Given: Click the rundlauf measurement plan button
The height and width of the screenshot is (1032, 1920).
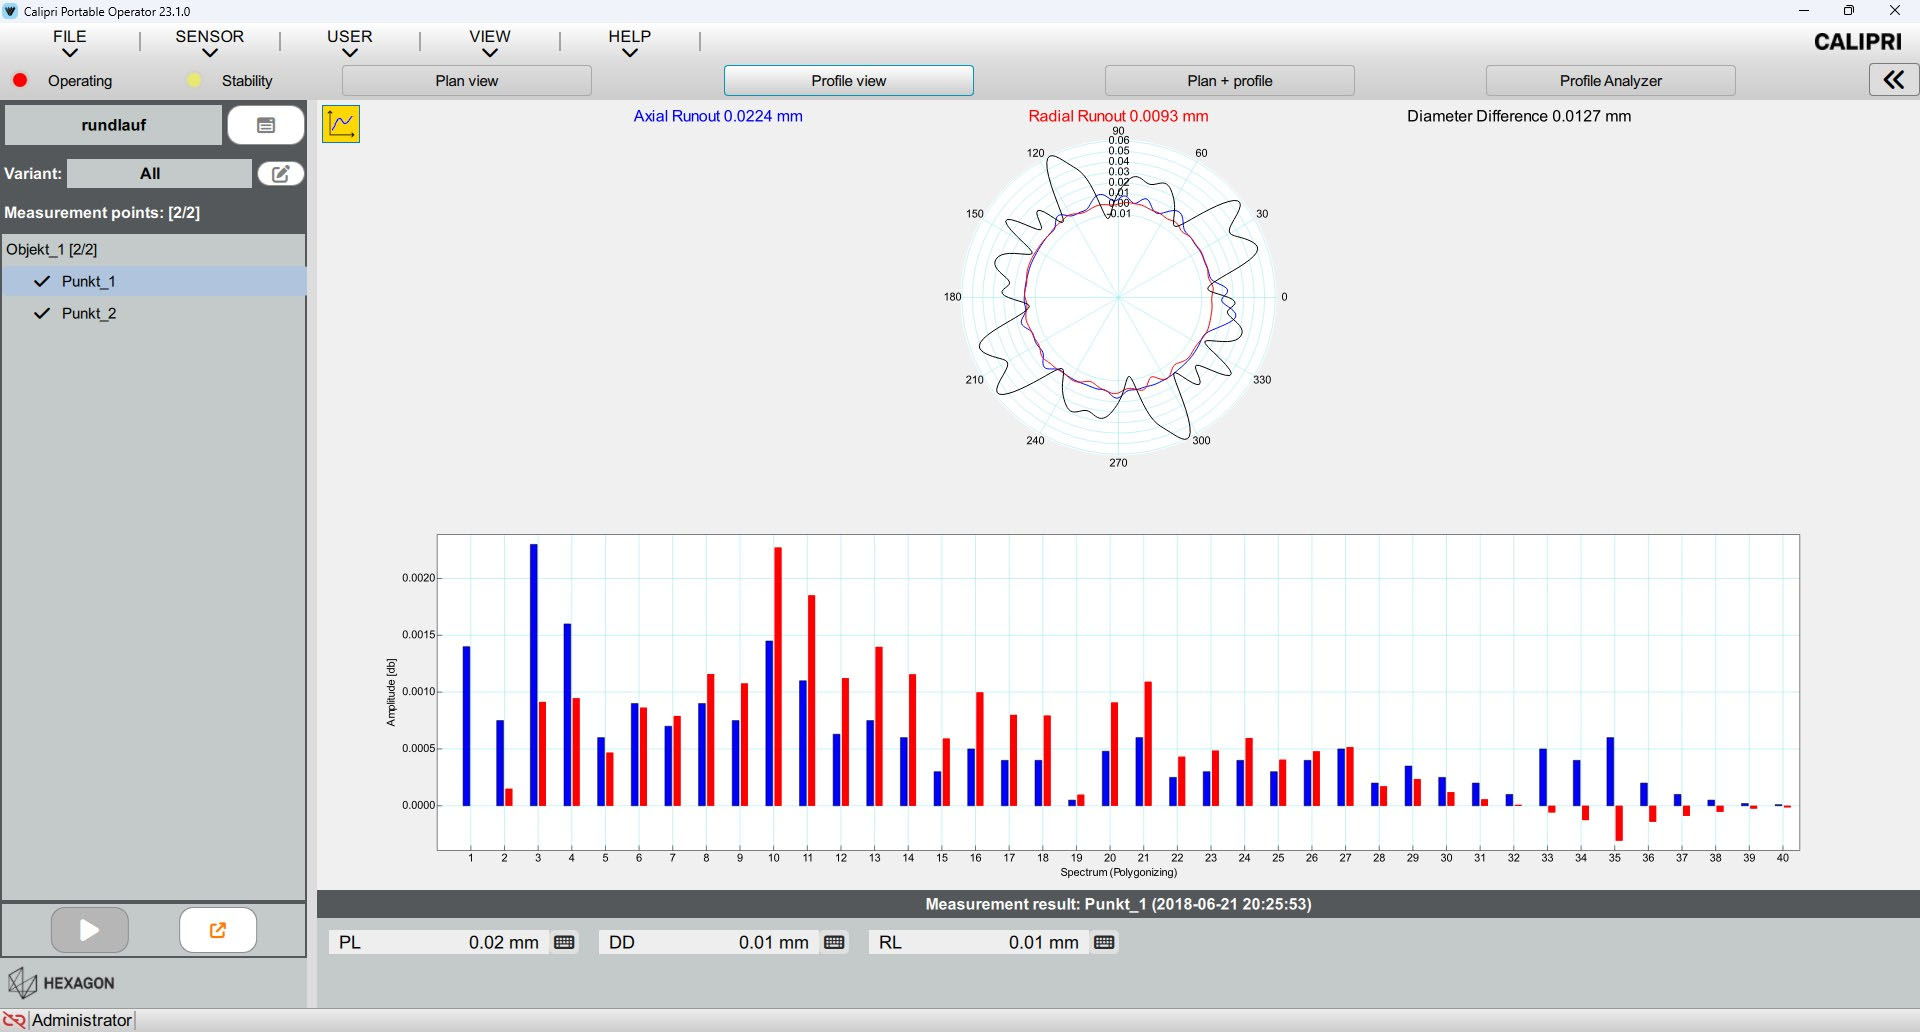Looking at the screenshot, I should 113,125.
